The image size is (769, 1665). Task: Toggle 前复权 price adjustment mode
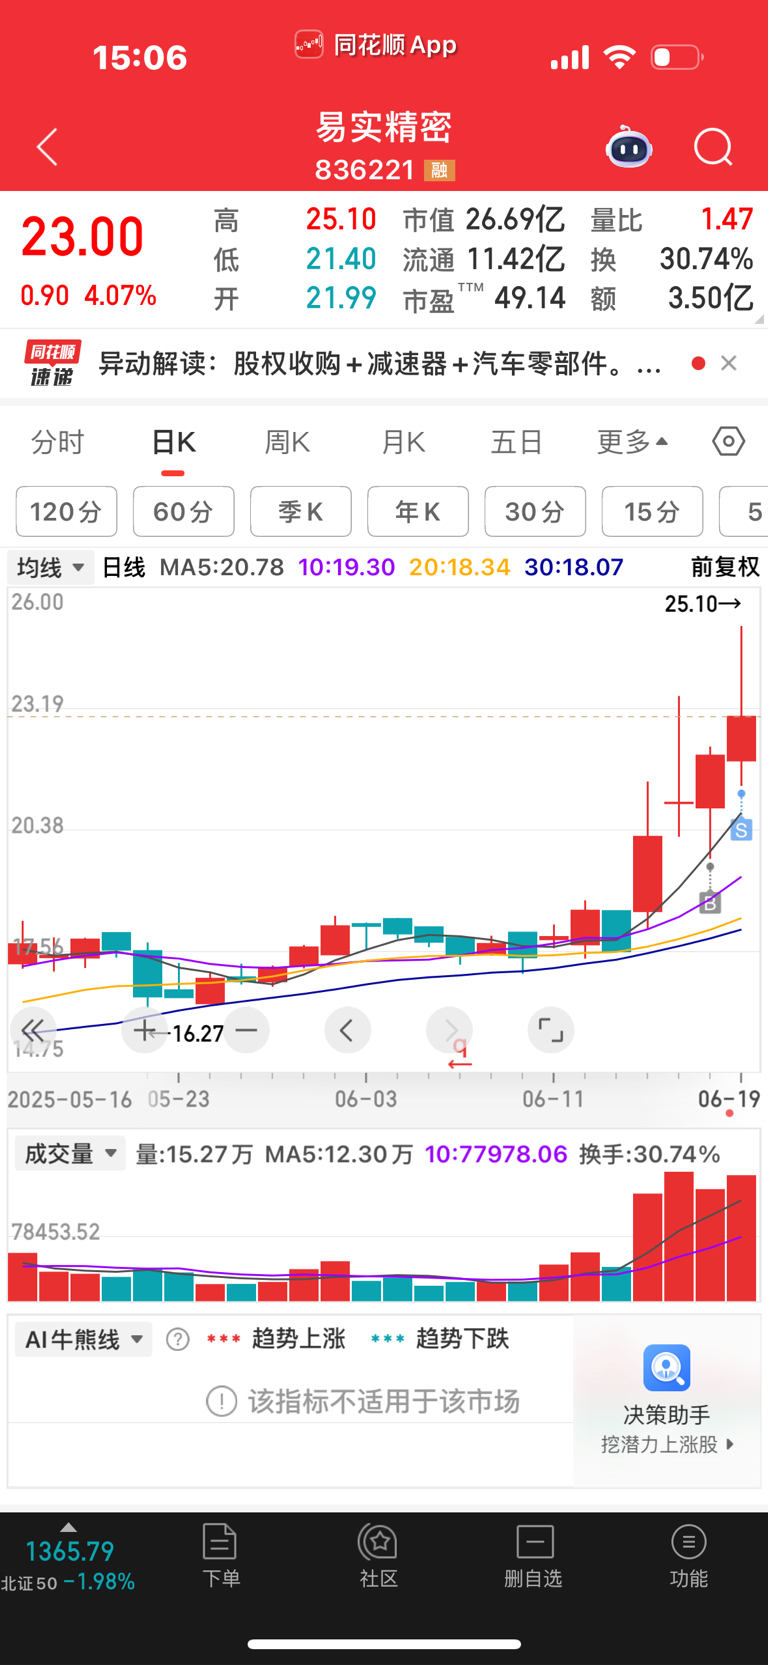pos(725,568)
